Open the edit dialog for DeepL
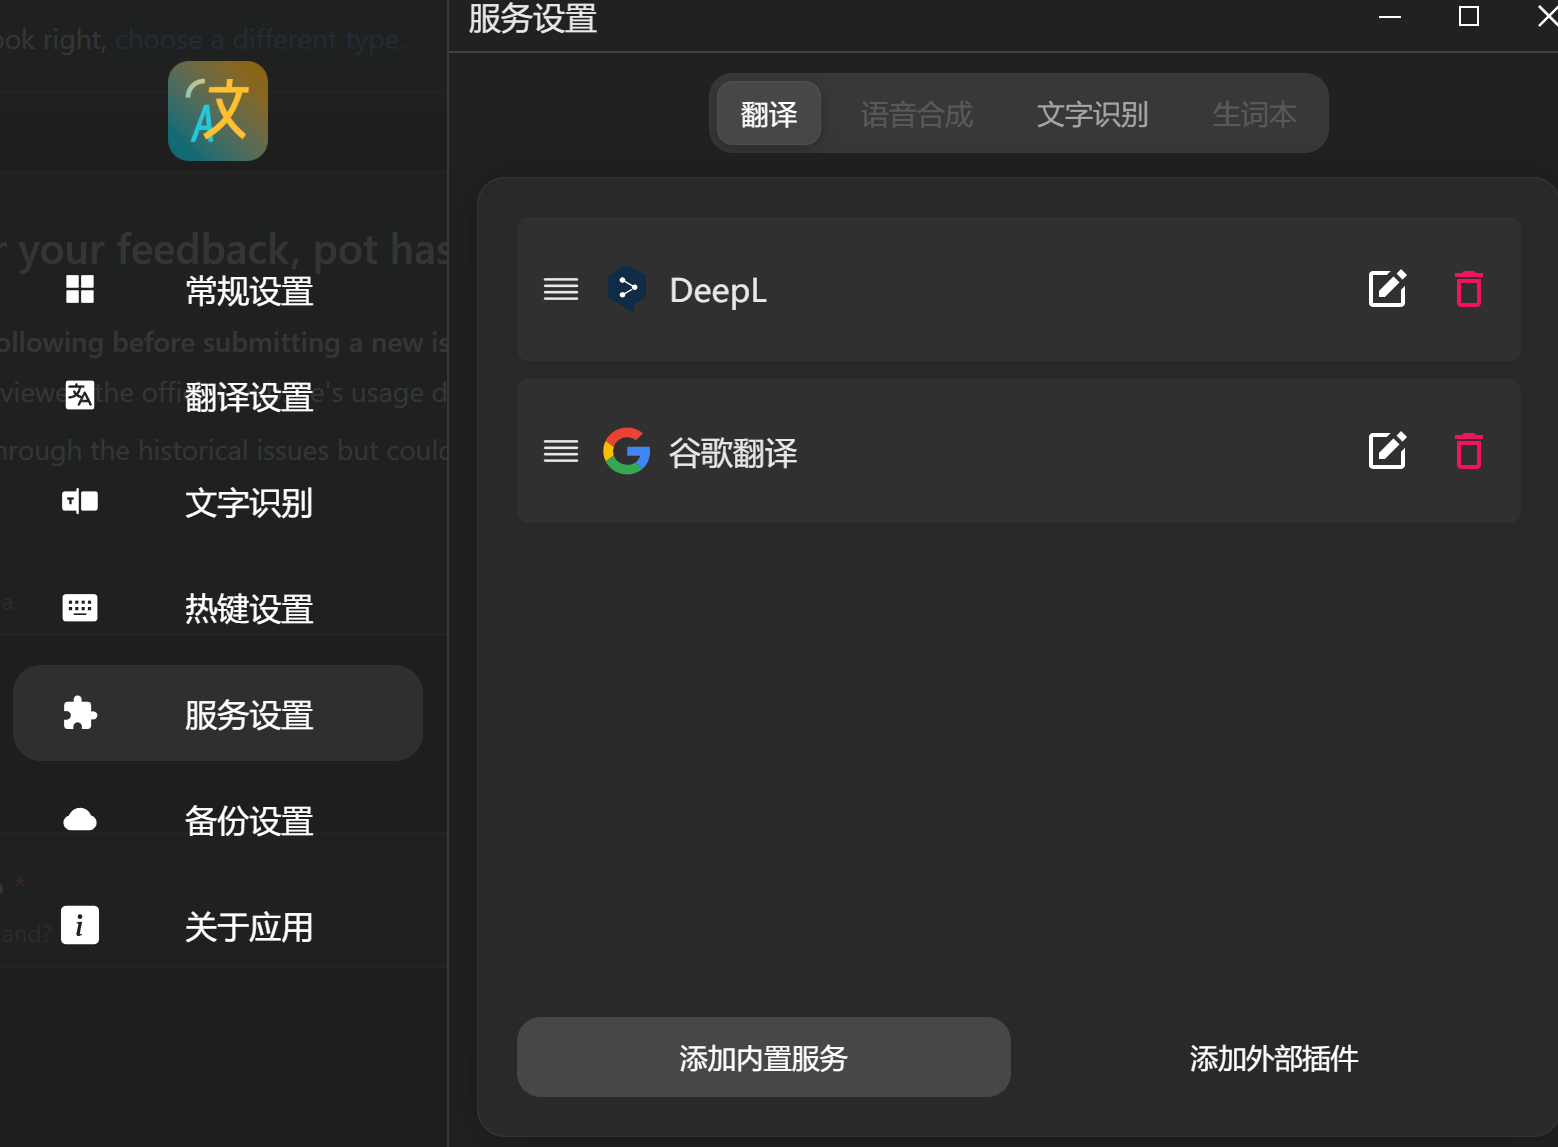1558x1147 pixels. [1387, 289]
